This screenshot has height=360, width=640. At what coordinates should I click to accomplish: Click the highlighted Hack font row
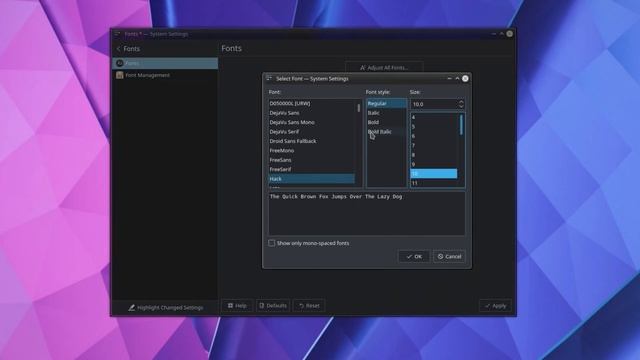[311, 179]
